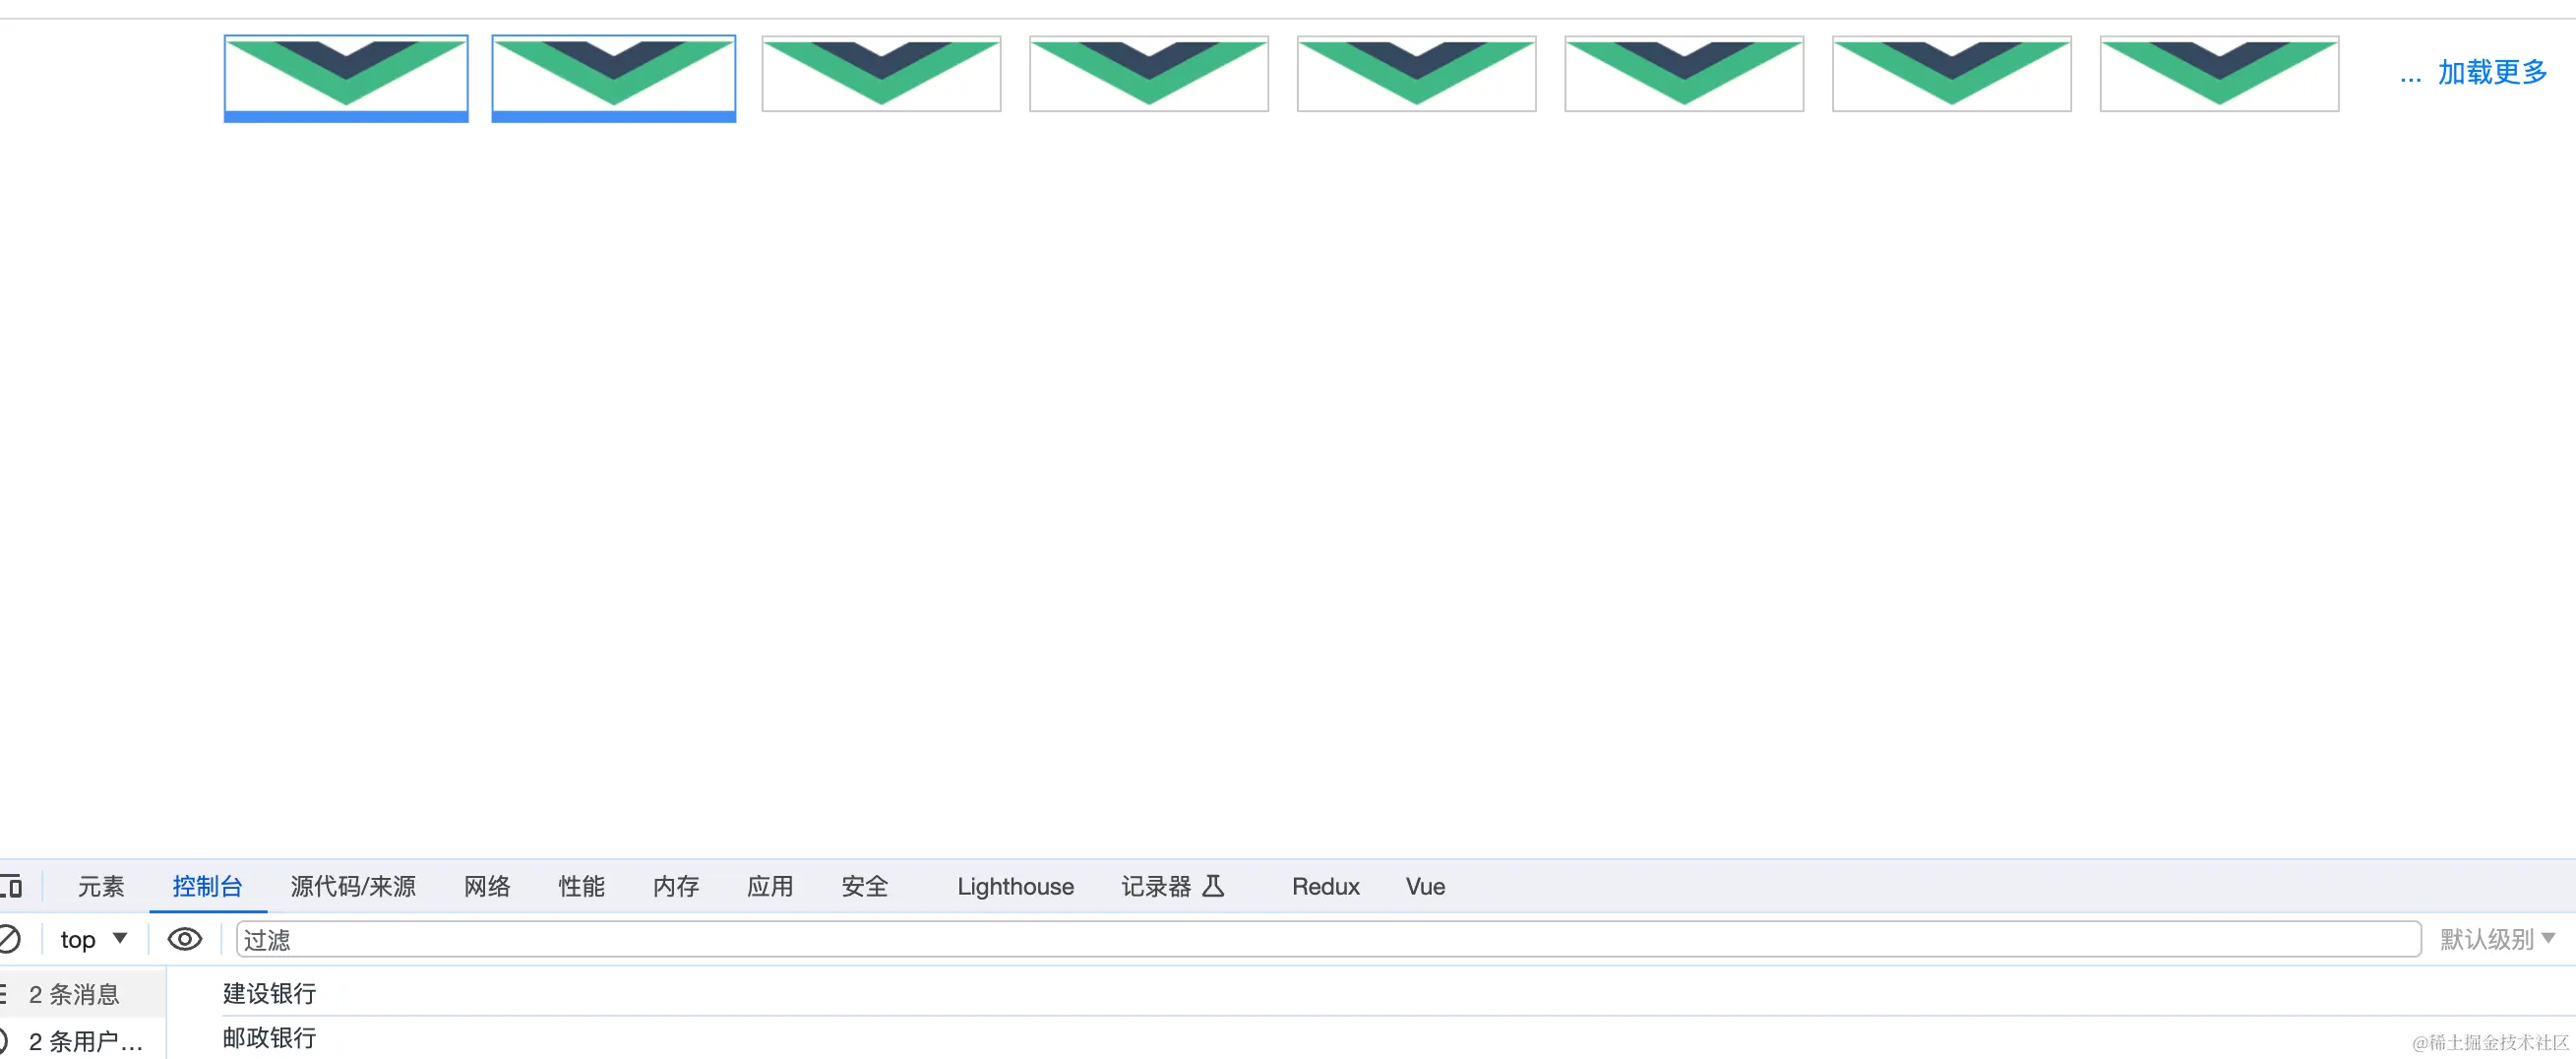Click the create live expression eye icon
Image resolution: width=2576 pixels, height=1059 pixels.
[x=184, y=939]
